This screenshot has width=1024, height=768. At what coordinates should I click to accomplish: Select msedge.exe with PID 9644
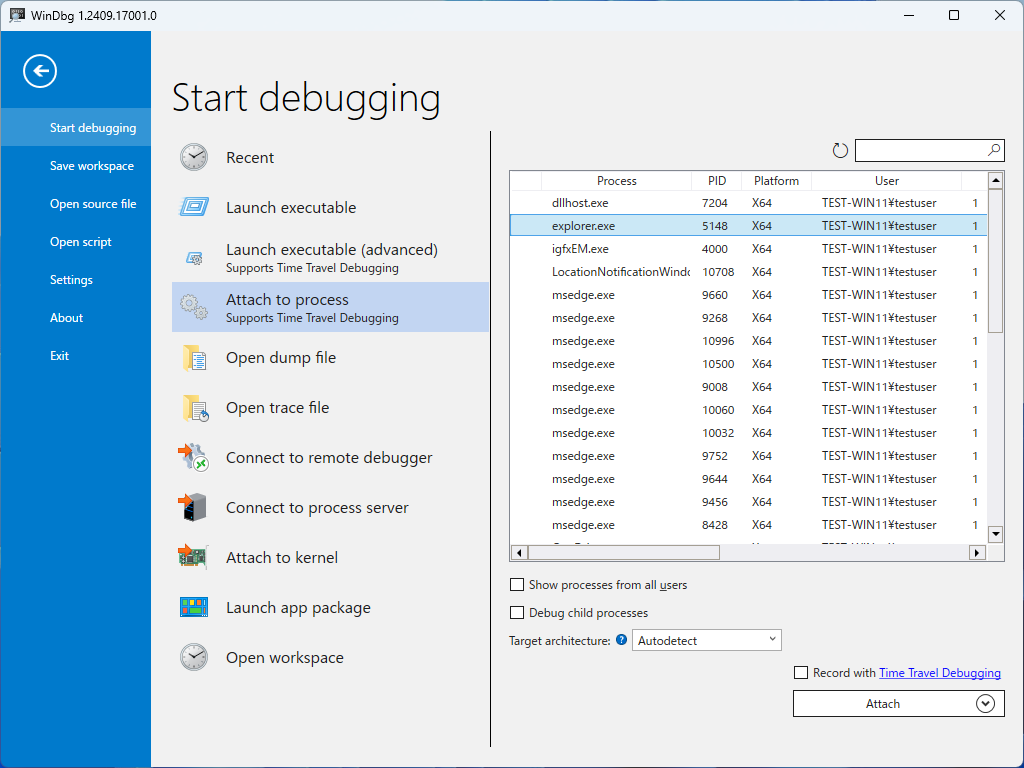coord(748,479)
